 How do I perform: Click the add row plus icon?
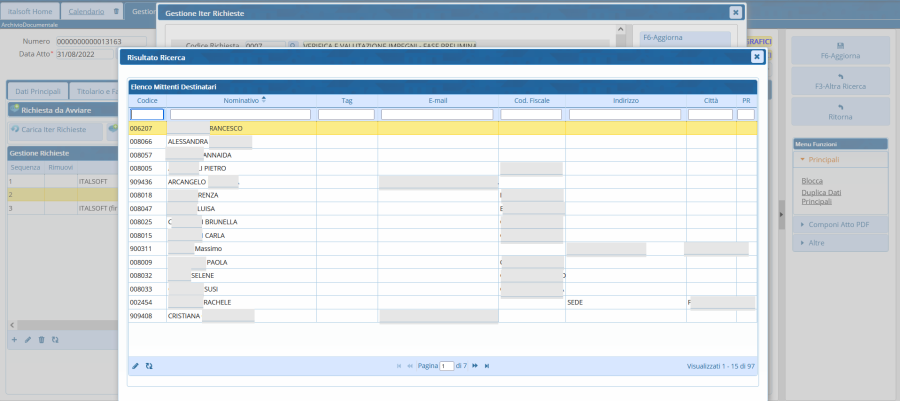pos(14,340)
